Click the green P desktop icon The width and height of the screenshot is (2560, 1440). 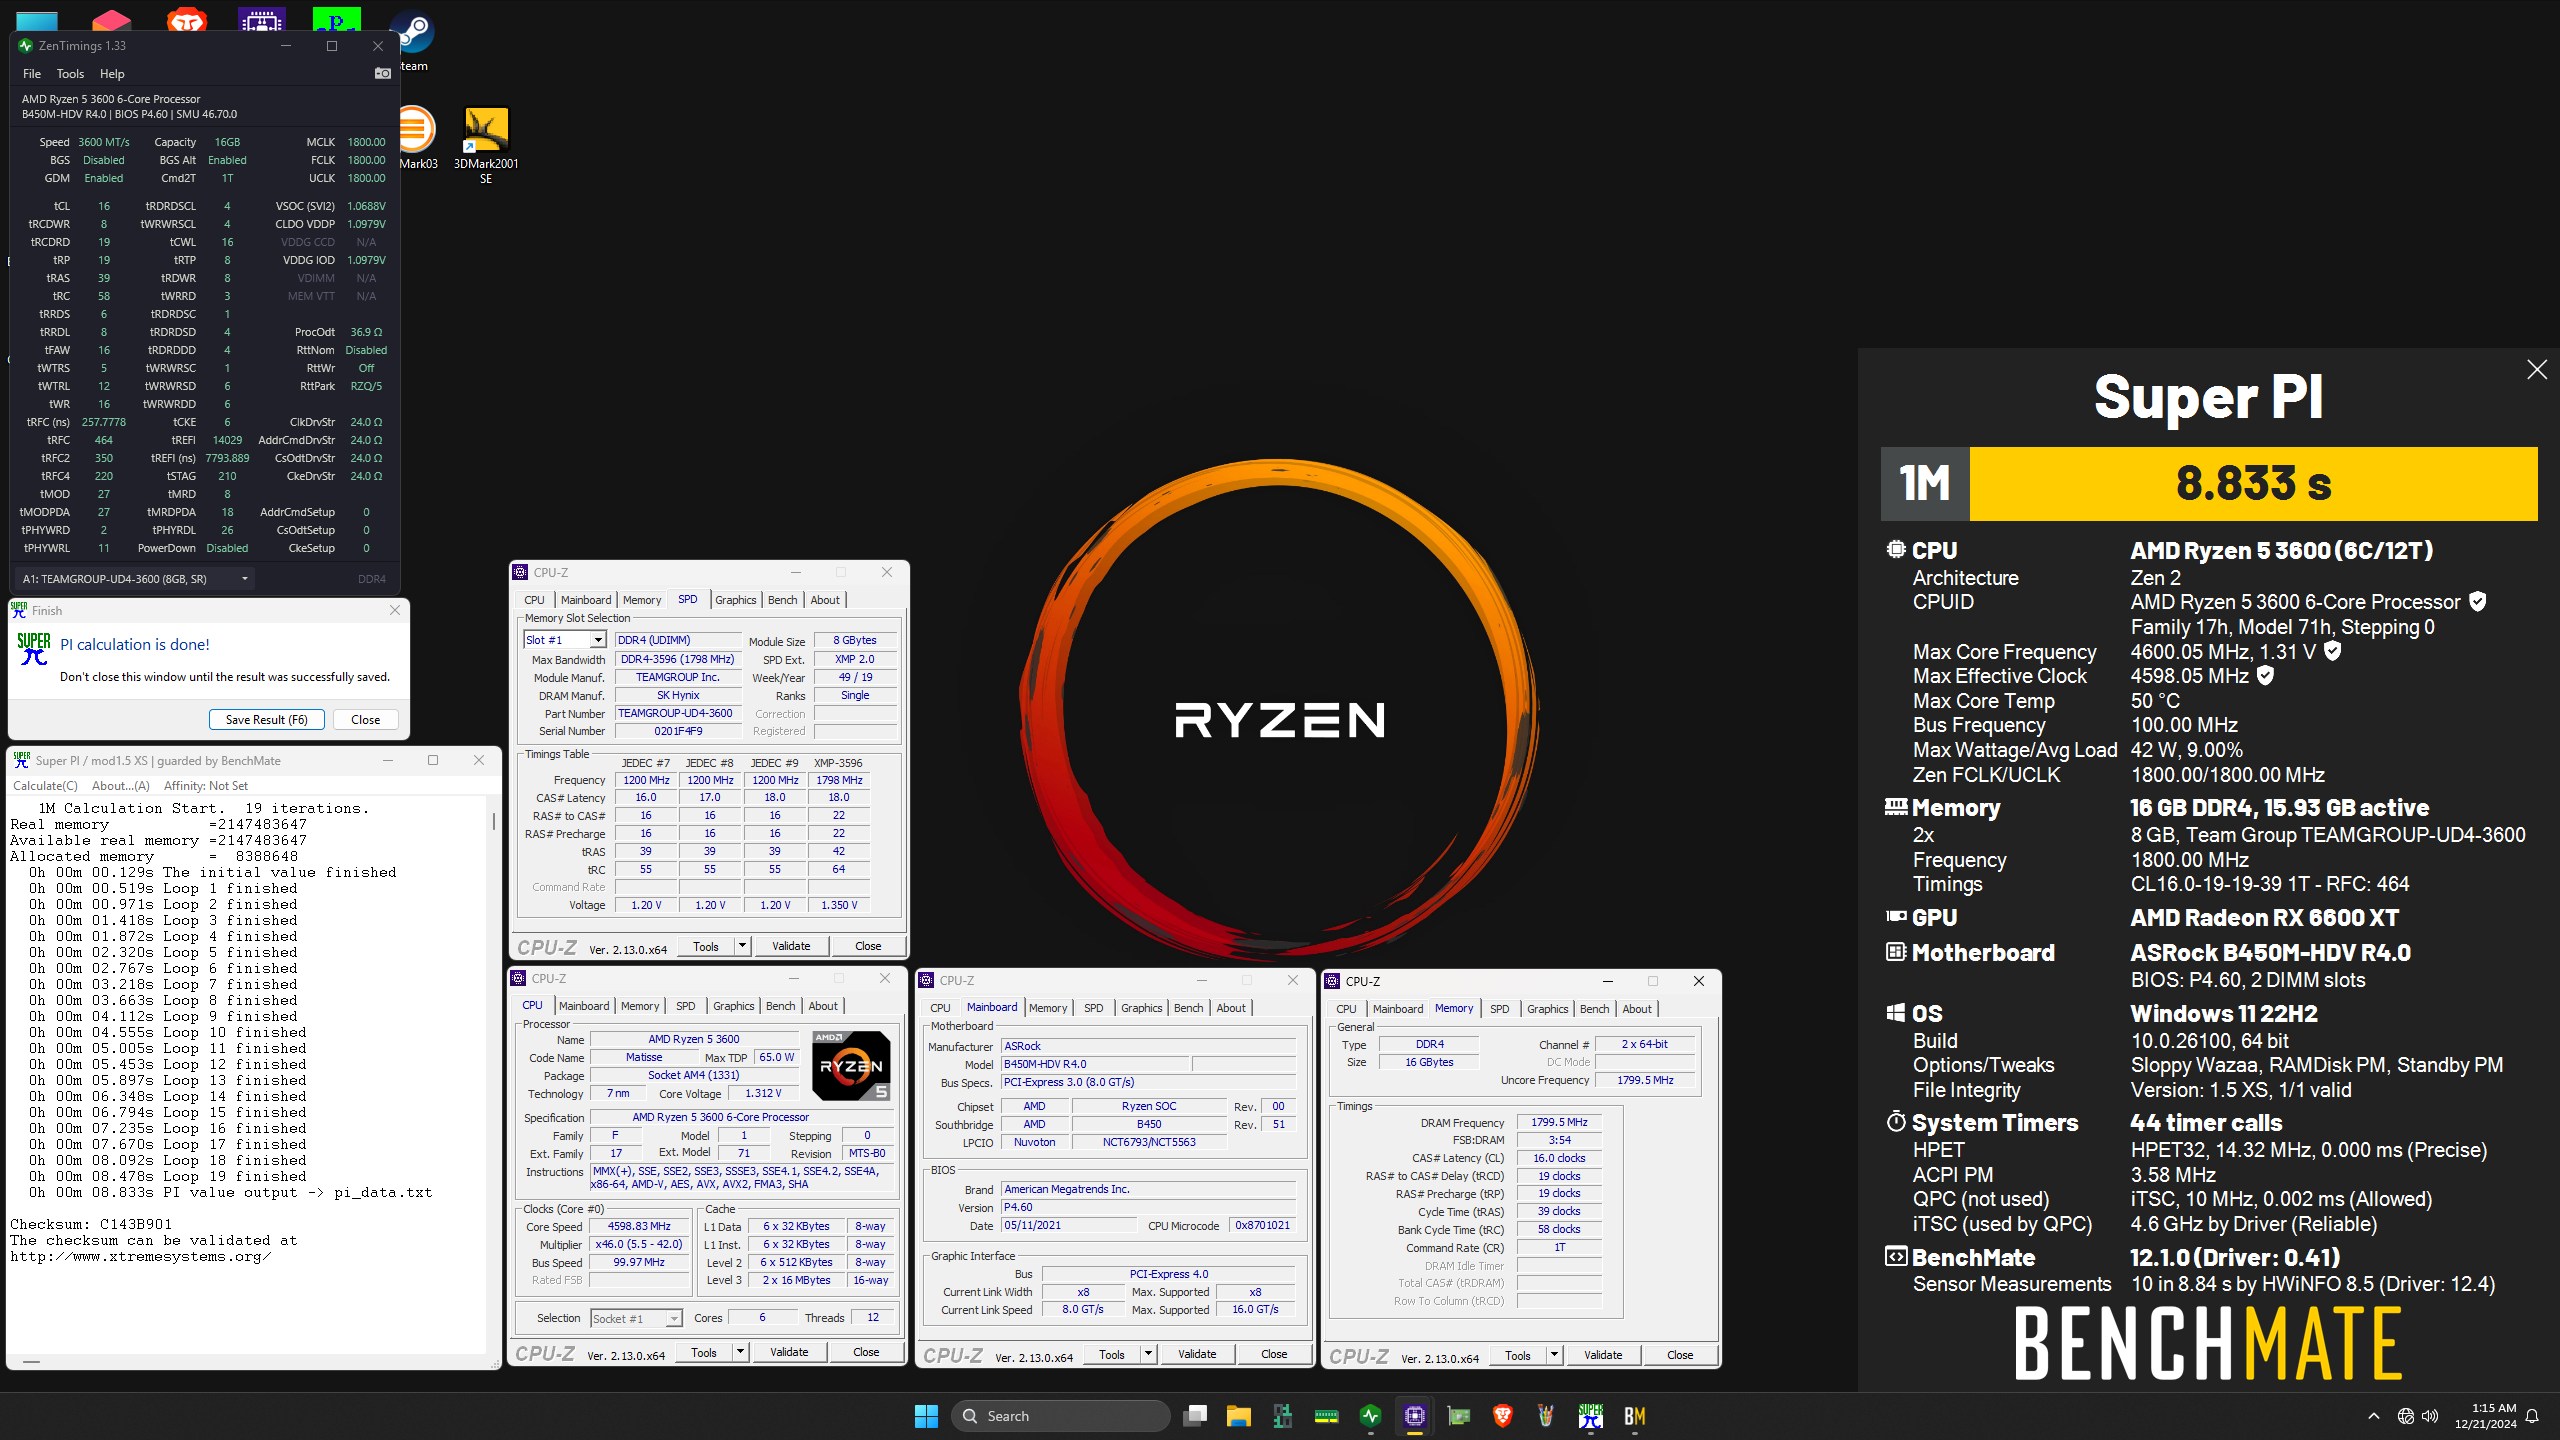click(x=335, y=20)
